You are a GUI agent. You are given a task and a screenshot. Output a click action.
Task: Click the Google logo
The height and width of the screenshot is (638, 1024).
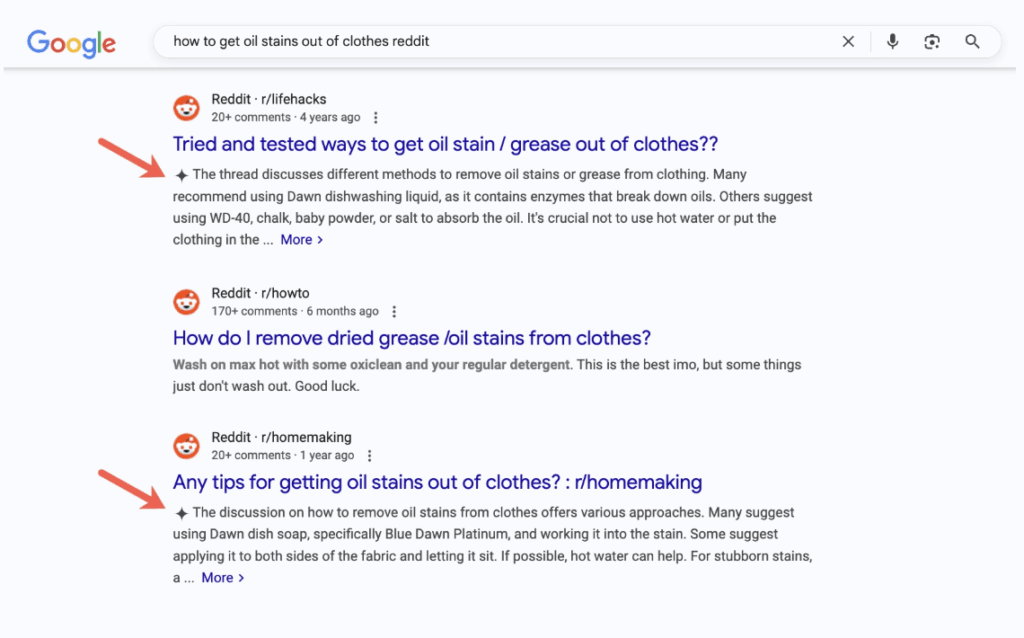pos(71,42)
